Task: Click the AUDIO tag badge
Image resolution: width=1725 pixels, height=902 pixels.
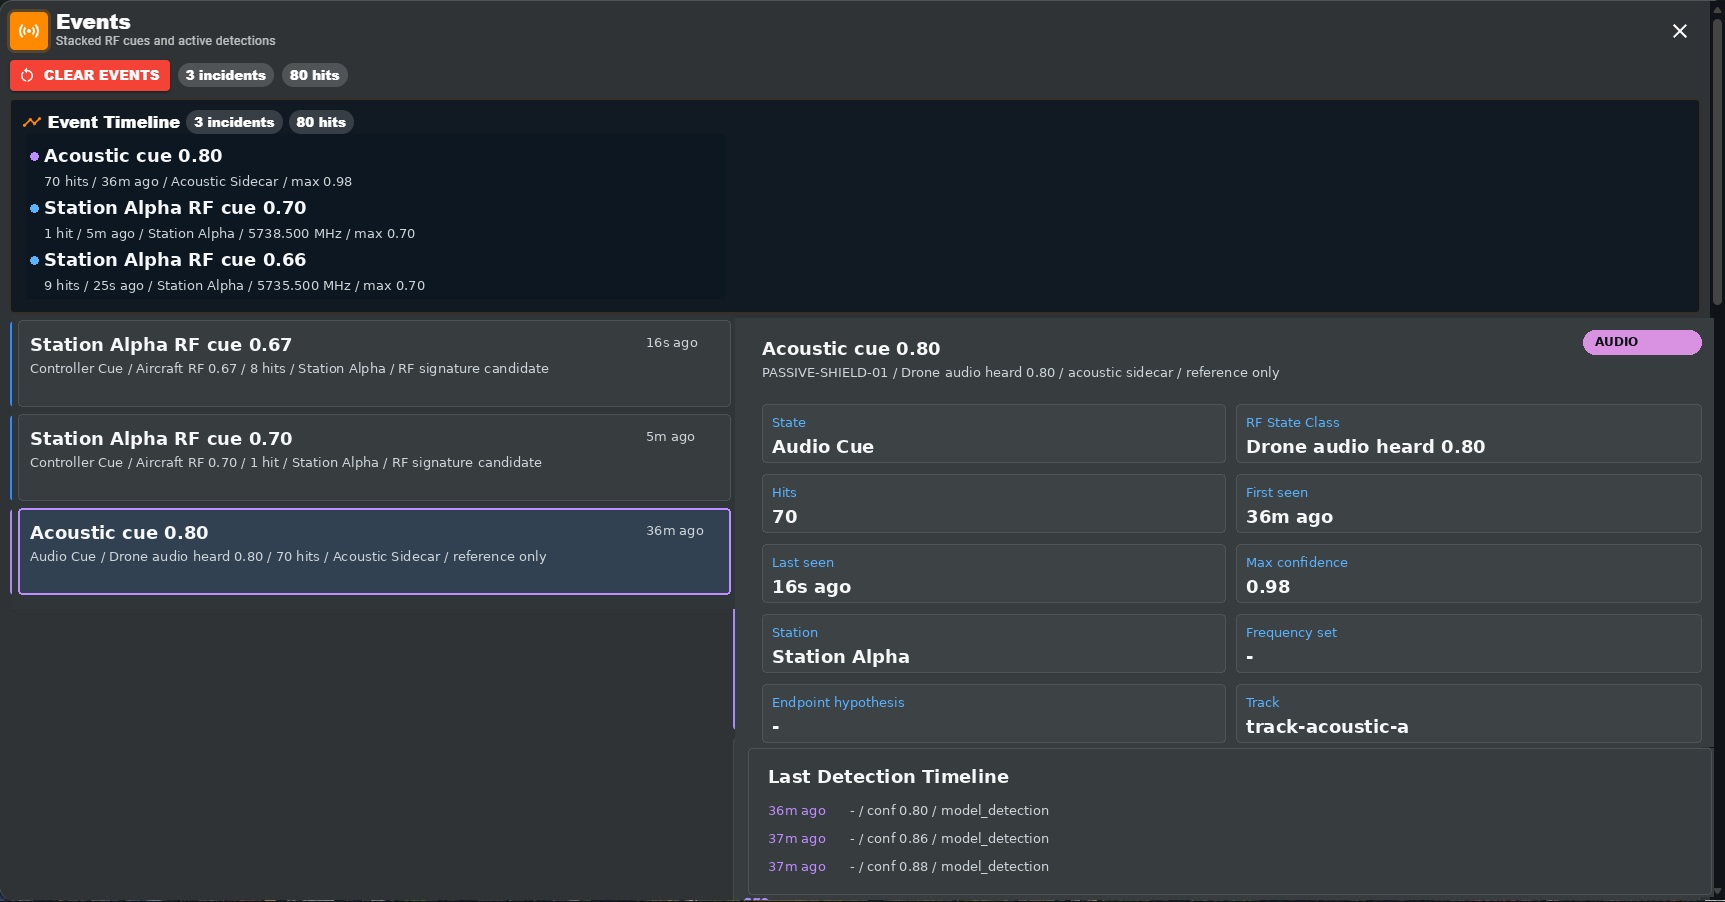Action: pos(1642,342)
